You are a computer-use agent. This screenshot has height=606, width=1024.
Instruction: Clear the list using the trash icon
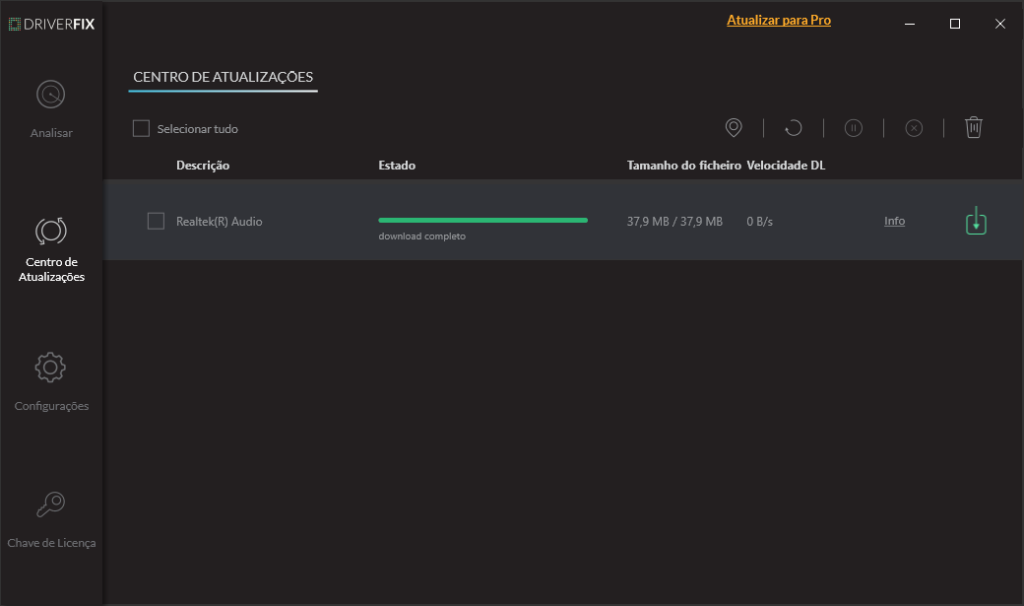(974, 127)
